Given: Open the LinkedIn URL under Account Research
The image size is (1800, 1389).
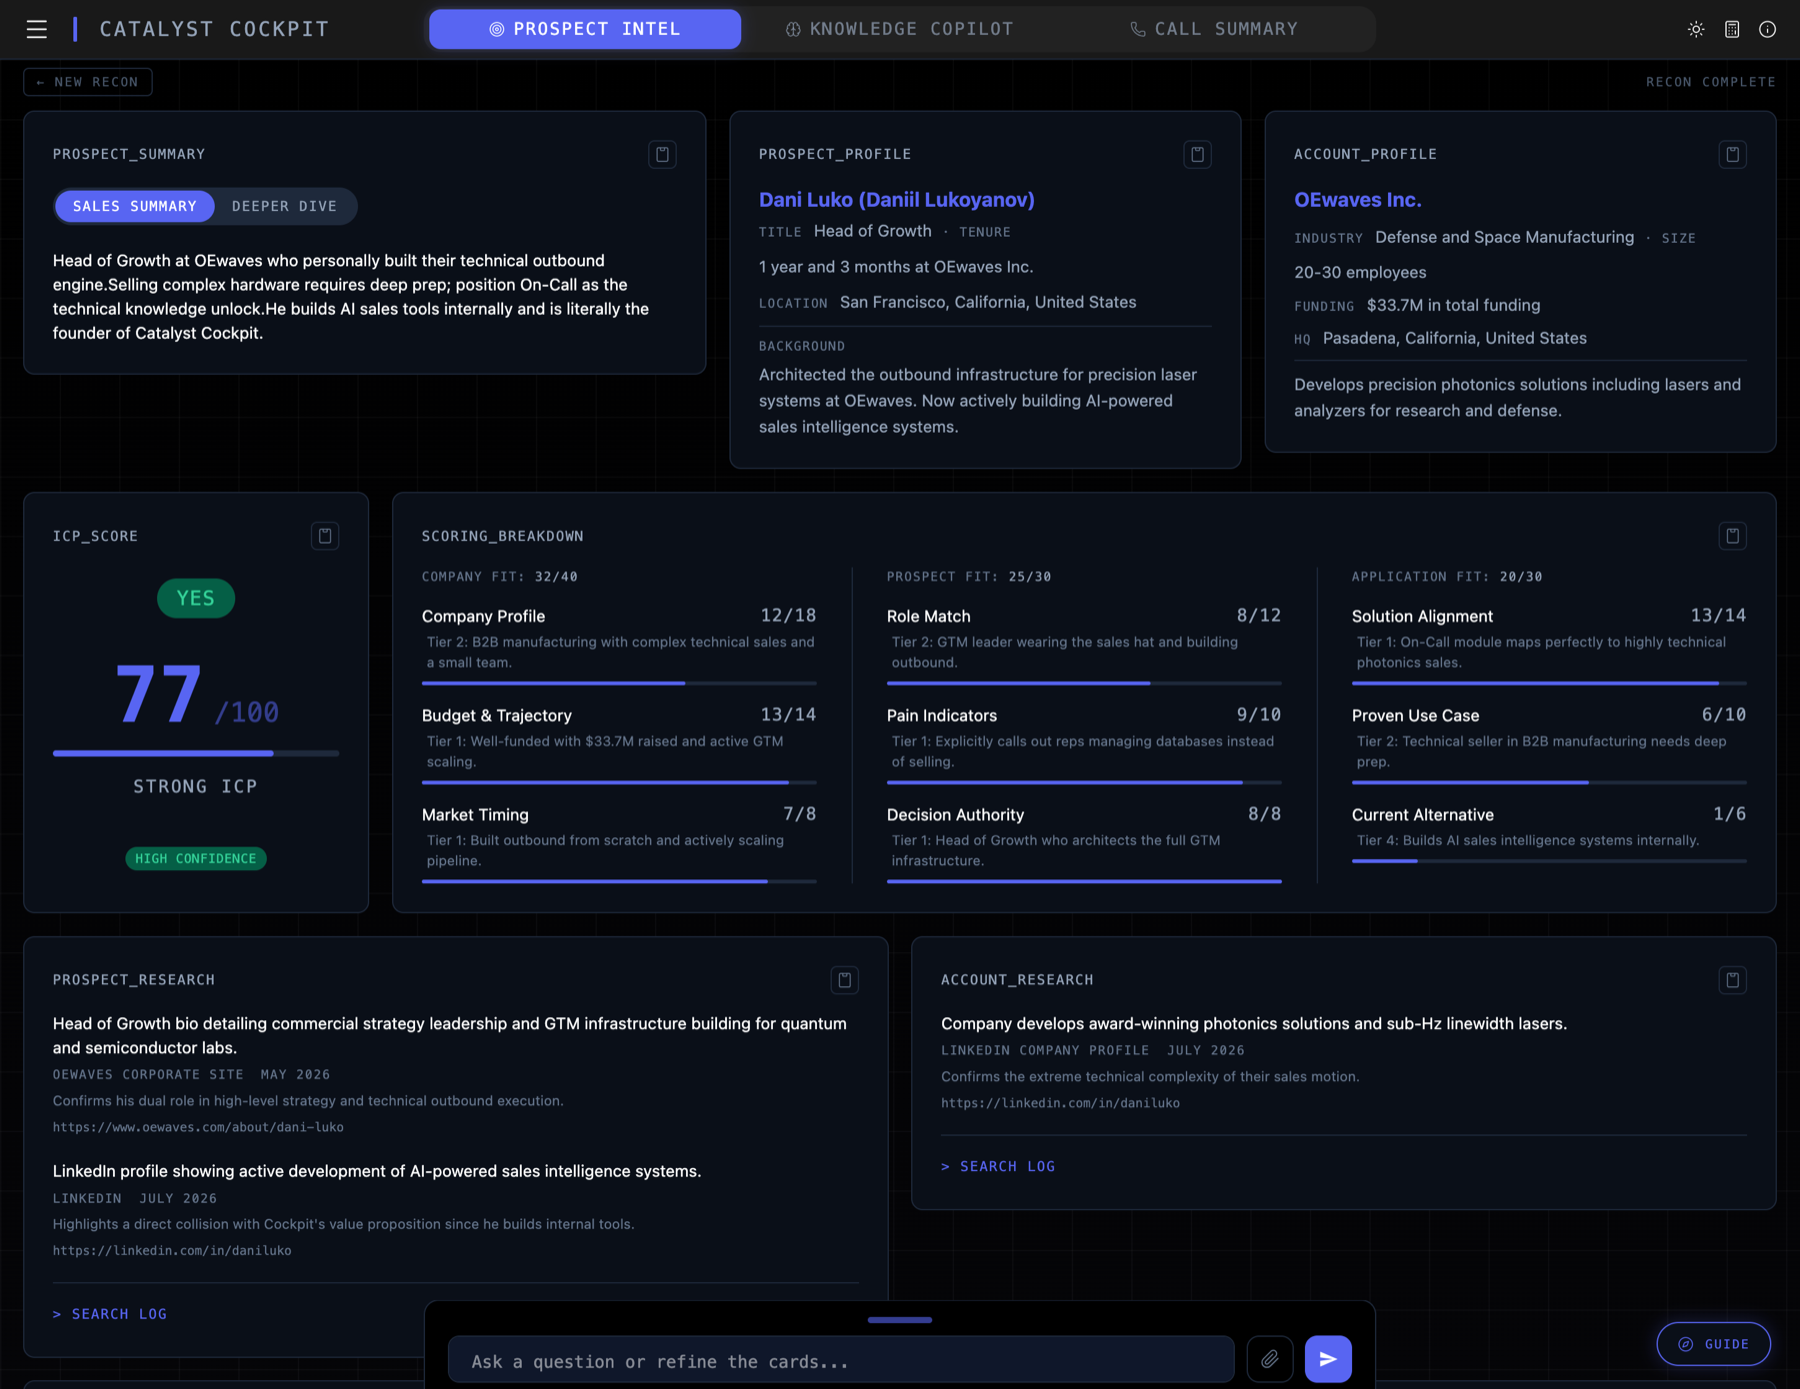Looking at the screenshot, I should (1060, 1103).
